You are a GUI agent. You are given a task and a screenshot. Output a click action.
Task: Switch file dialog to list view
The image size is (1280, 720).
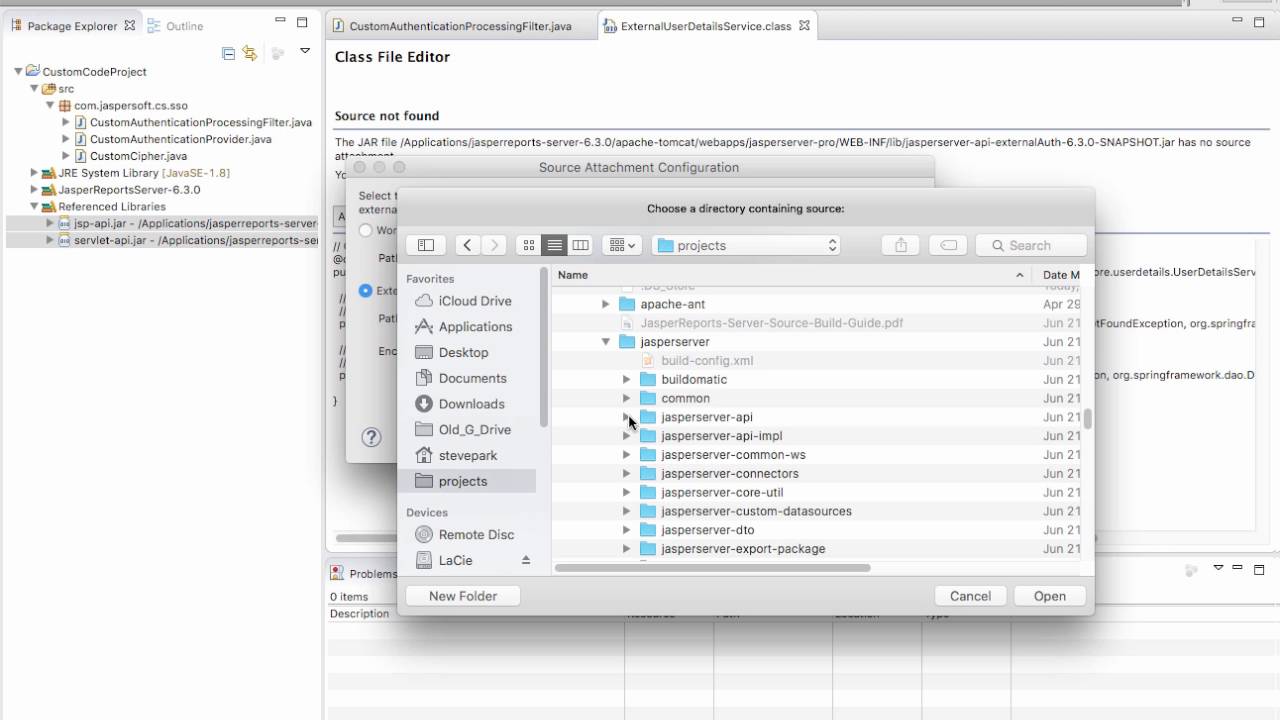coord(555,245)
